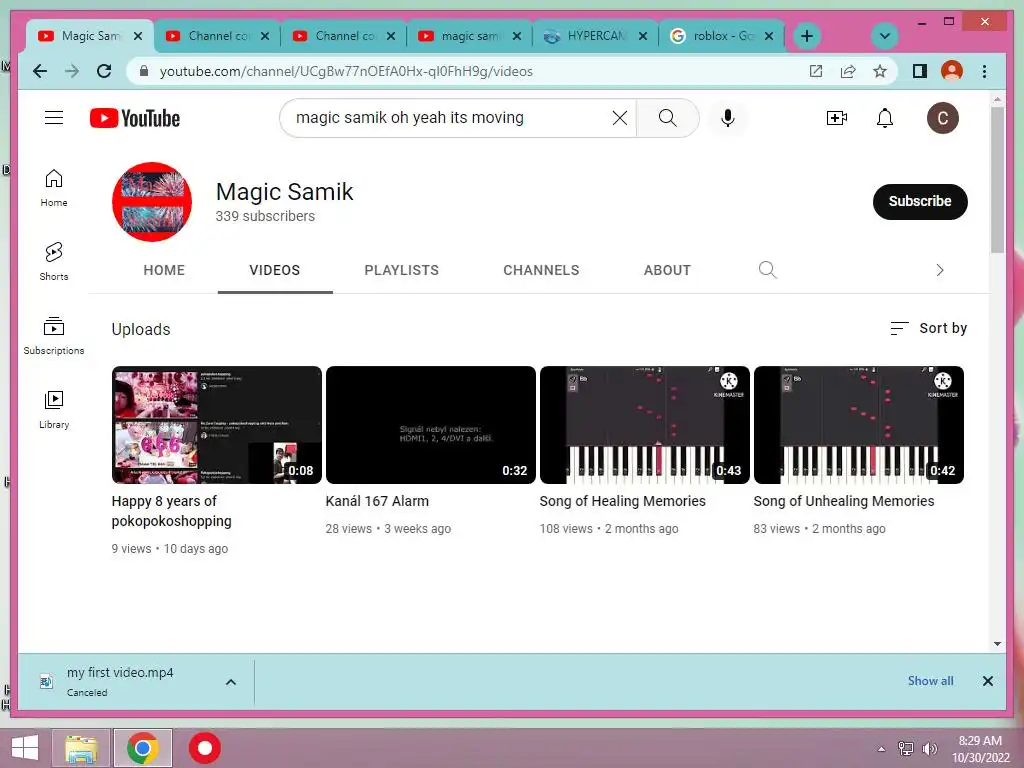Click the red record taskbar icon
This screenshot has width=1024, height=768.
coord(205,748)
